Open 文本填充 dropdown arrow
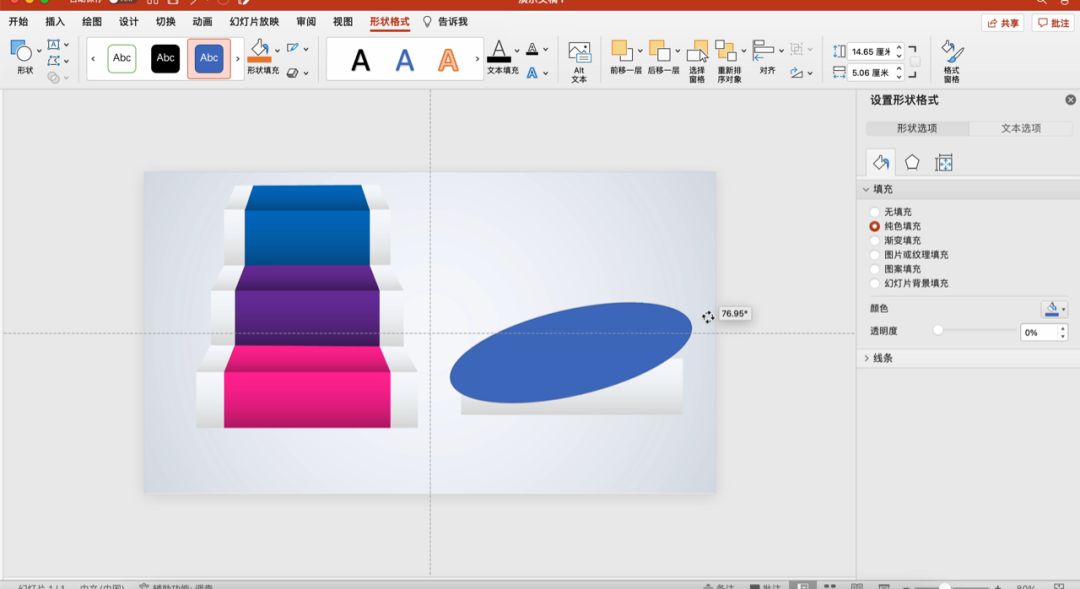 click(517, 50)
